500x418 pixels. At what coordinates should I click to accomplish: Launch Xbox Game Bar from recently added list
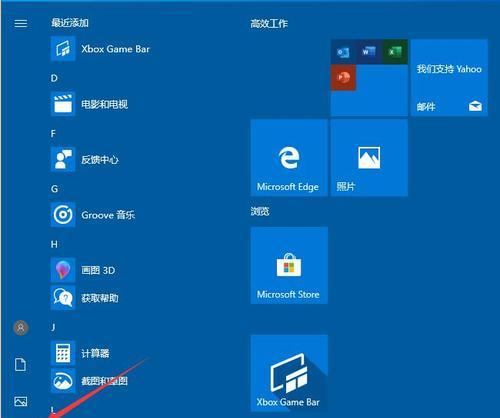100,49
